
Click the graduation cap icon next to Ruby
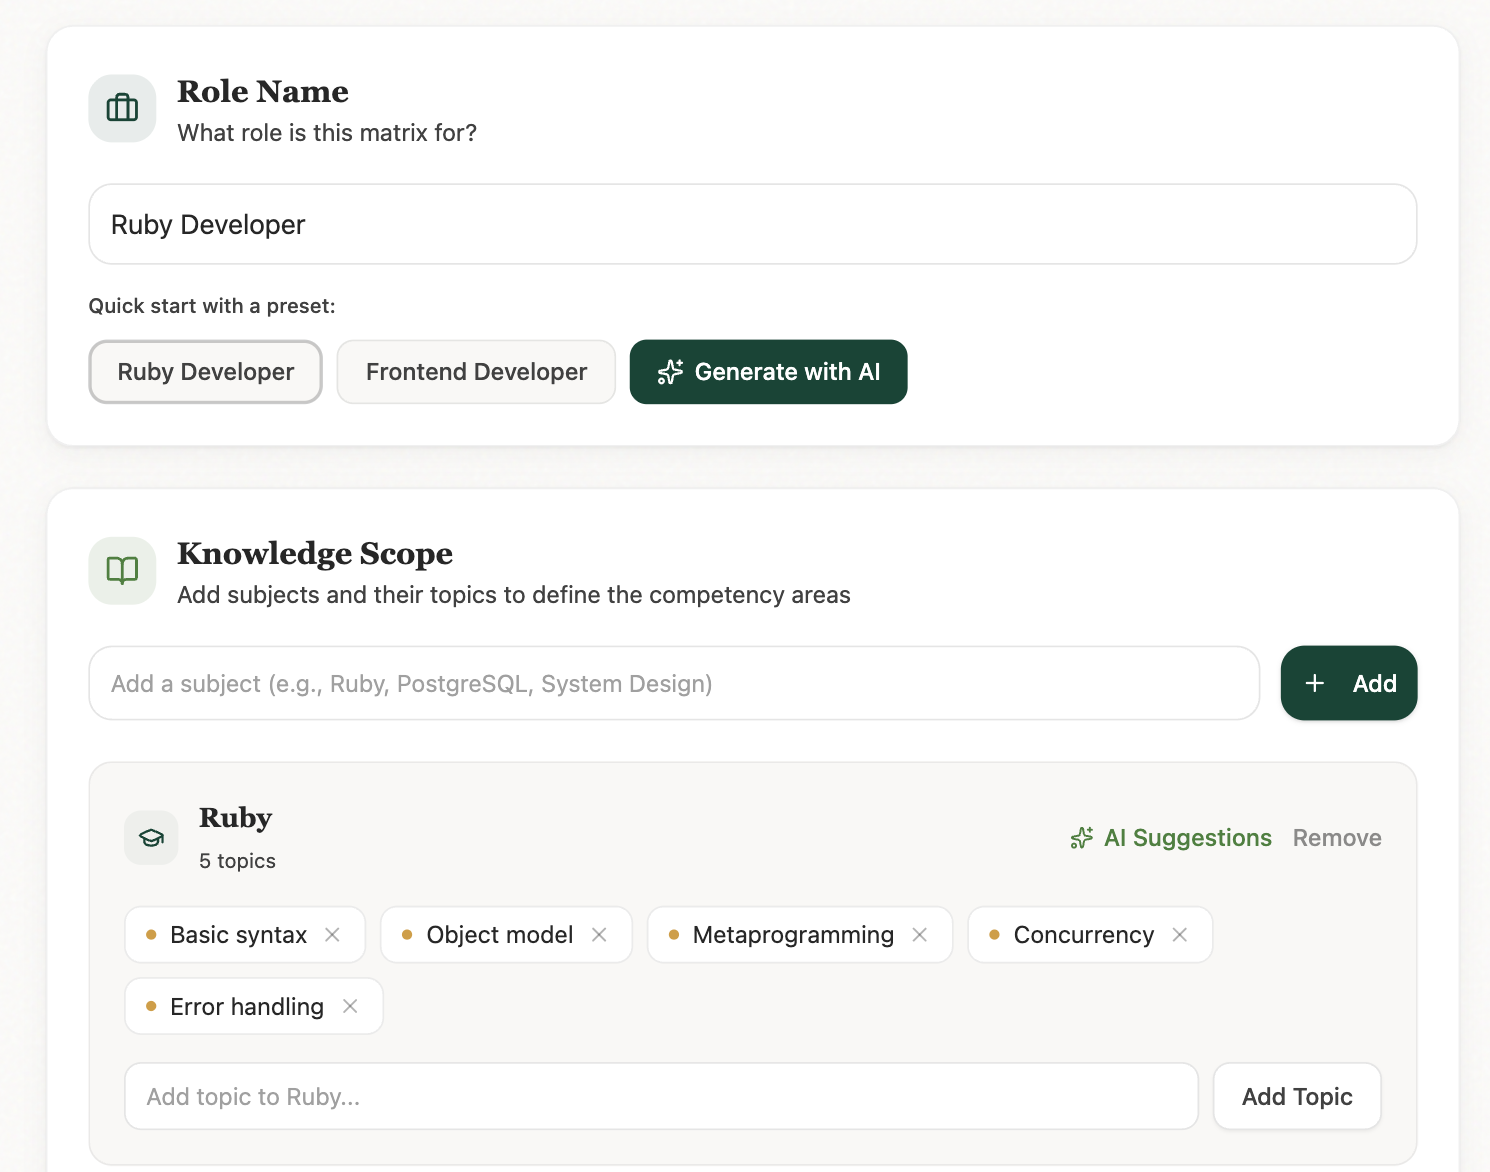click(151, 837)
